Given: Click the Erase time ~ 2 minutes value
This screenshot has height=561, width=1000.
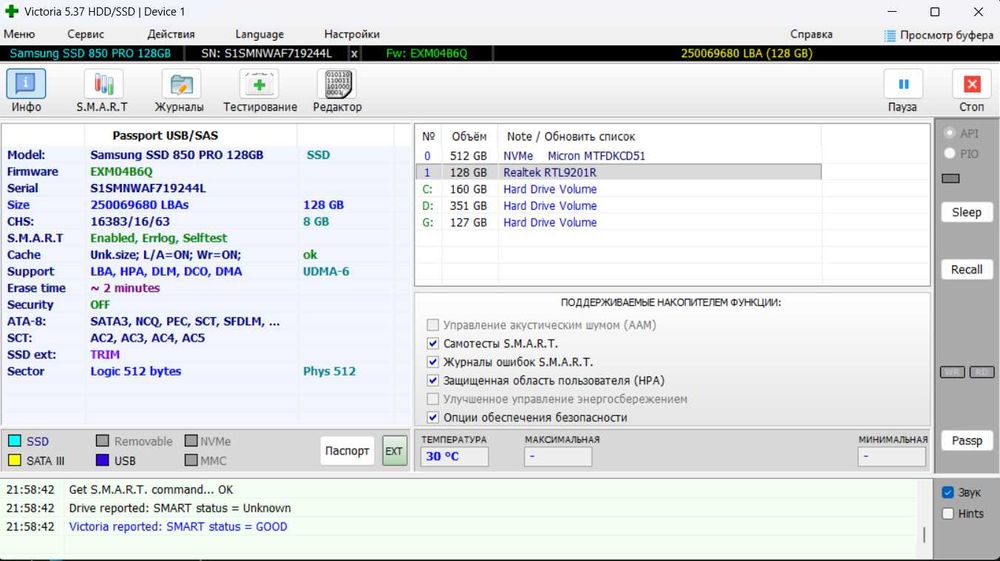Looking at the screenshot, I should point(125,288).
